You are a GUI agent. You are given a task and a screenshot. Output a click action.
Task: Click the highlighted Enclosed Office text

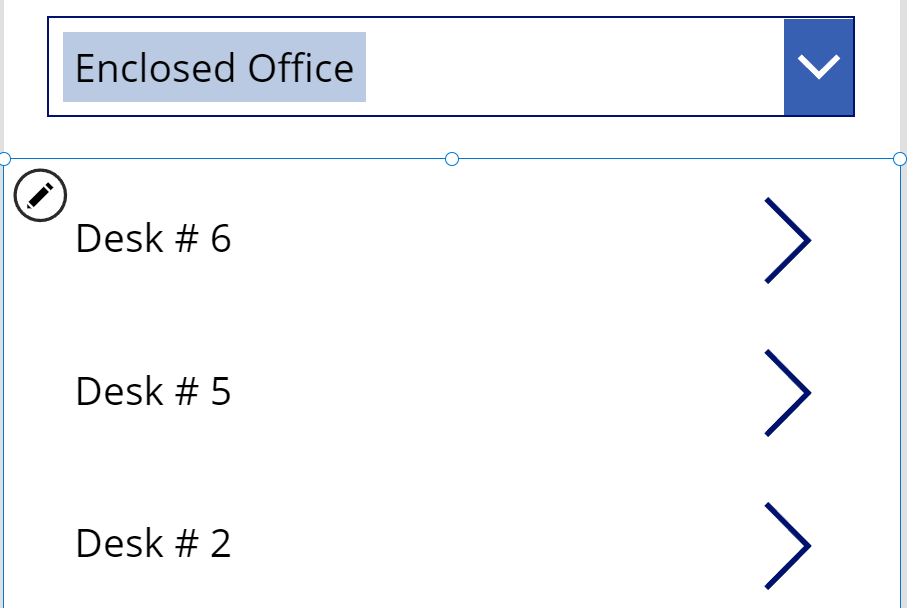point(213,67)
